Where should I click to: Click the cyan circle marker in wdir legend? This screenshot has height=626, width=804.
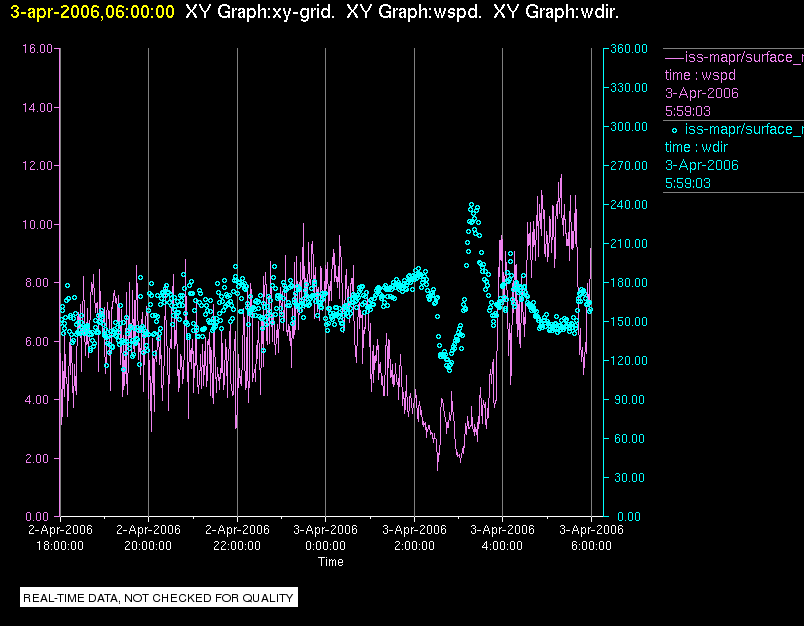674,130
